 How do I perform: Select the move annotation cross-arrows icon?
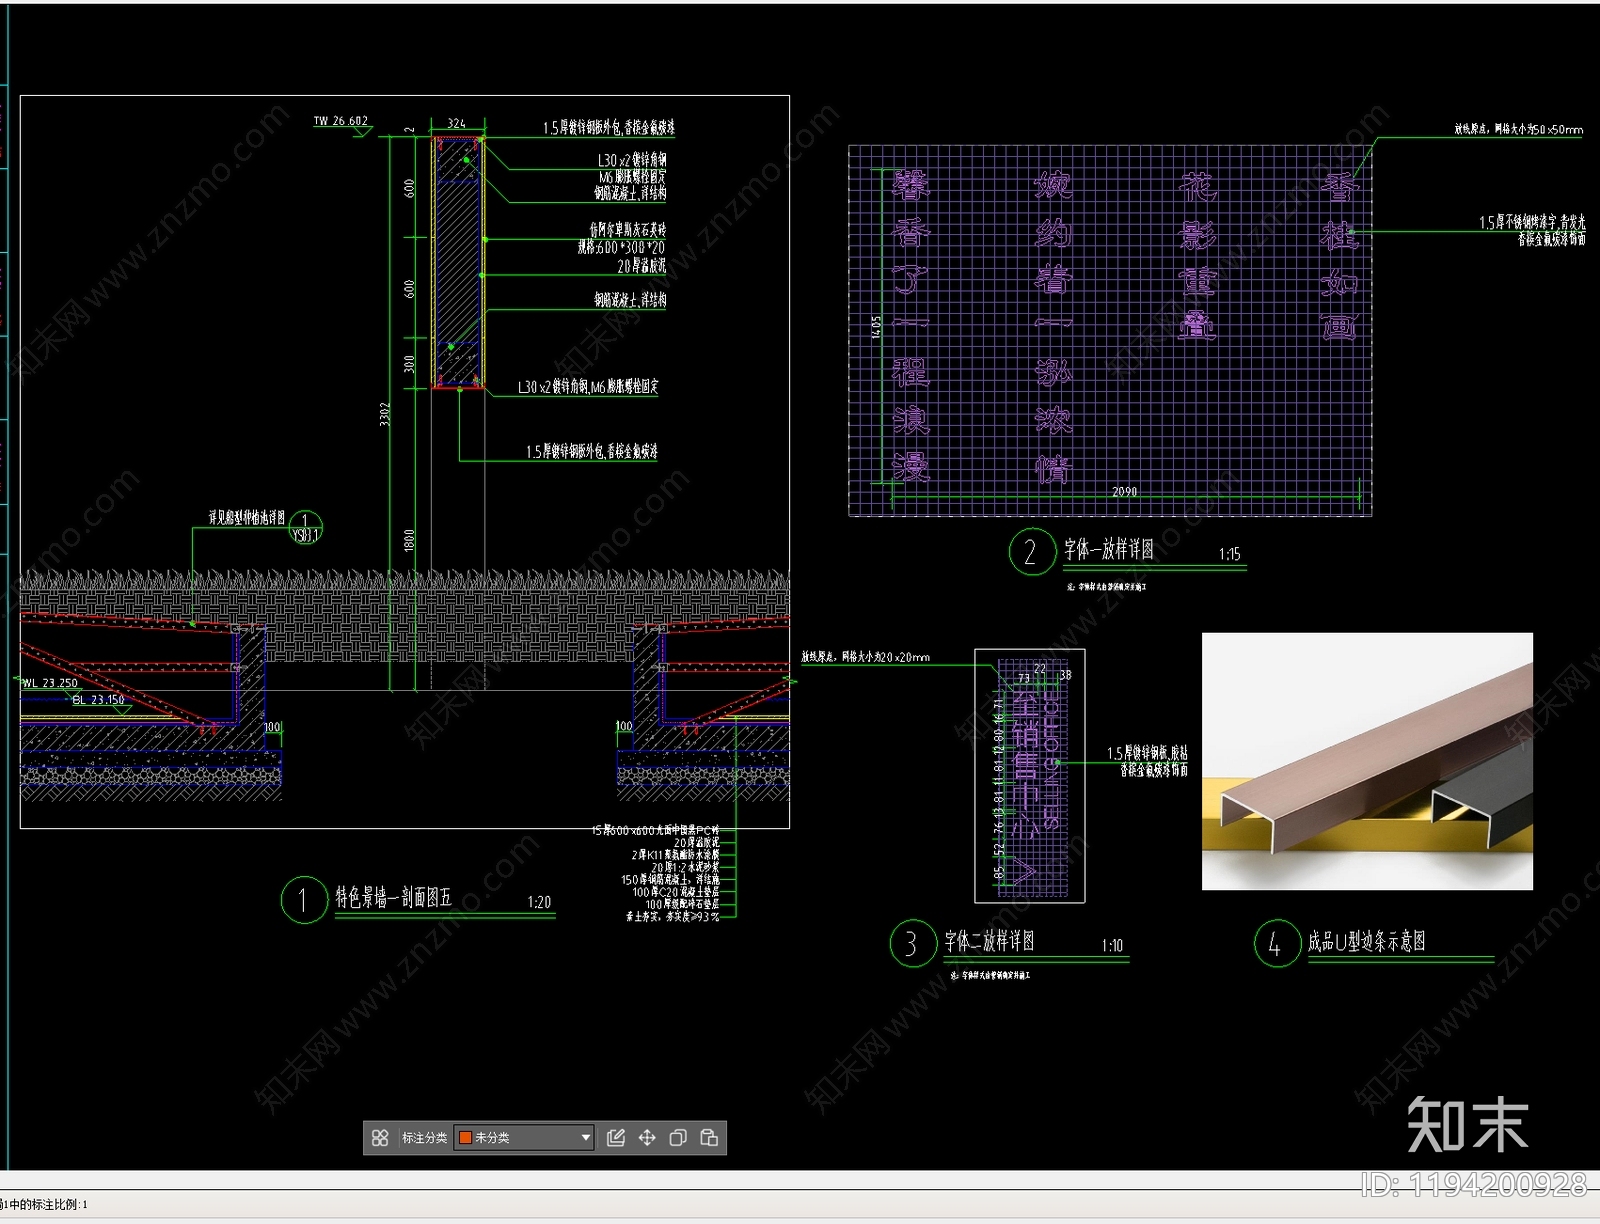coord(647,1138)
